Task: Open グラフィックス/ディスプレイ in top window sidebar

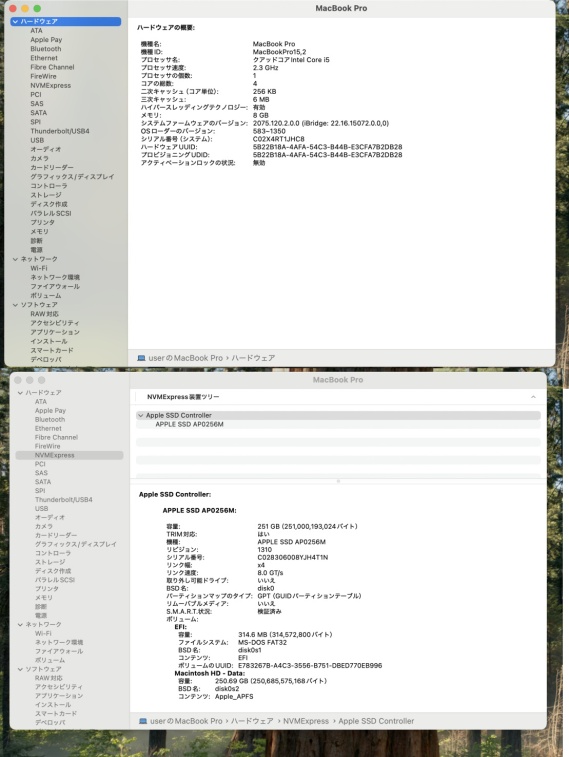Action: tap(72, 177)
